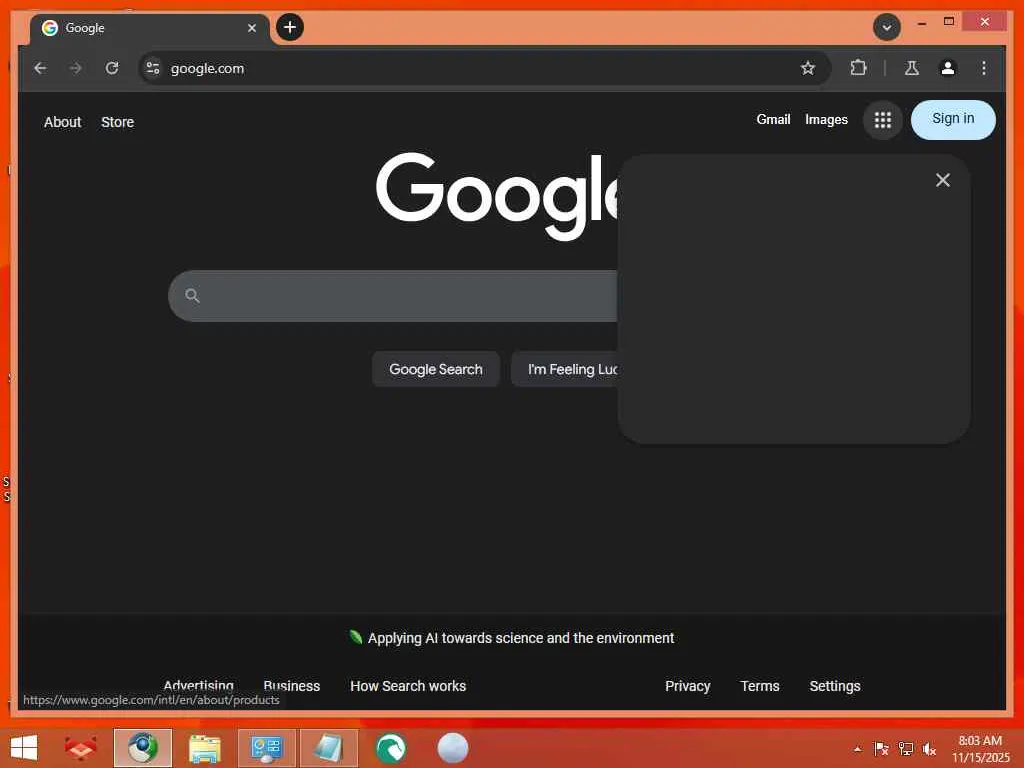Bookmark this page with the star icon
Viewport: 1024px width, 768px height.
click(808, 68)
